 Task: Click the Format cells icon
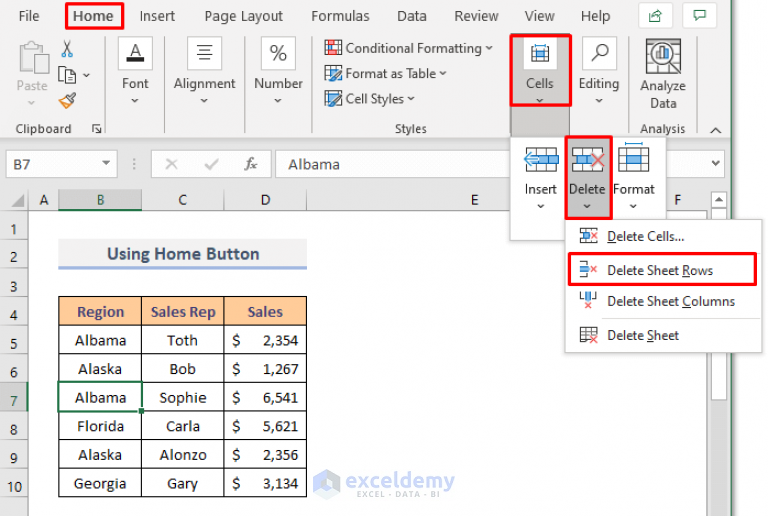coord(633,158)
